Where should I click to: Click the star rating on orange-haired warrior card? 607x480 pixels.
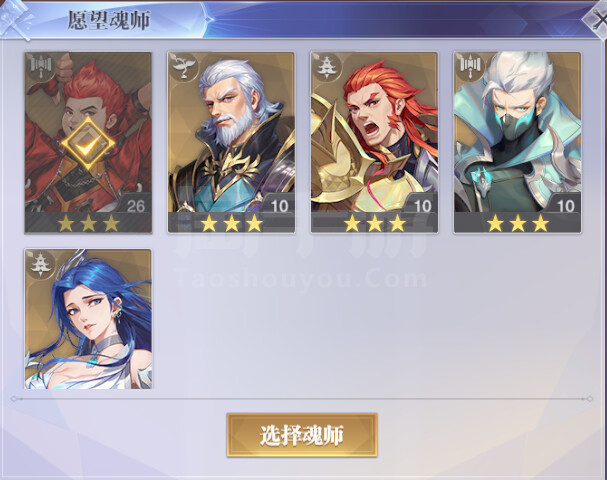[375, 223]
